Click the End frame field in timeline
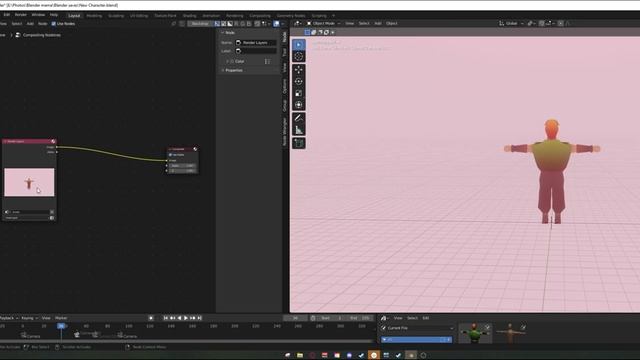The height and width of the screenshot is (360, 640). click(x=360, y=318)
